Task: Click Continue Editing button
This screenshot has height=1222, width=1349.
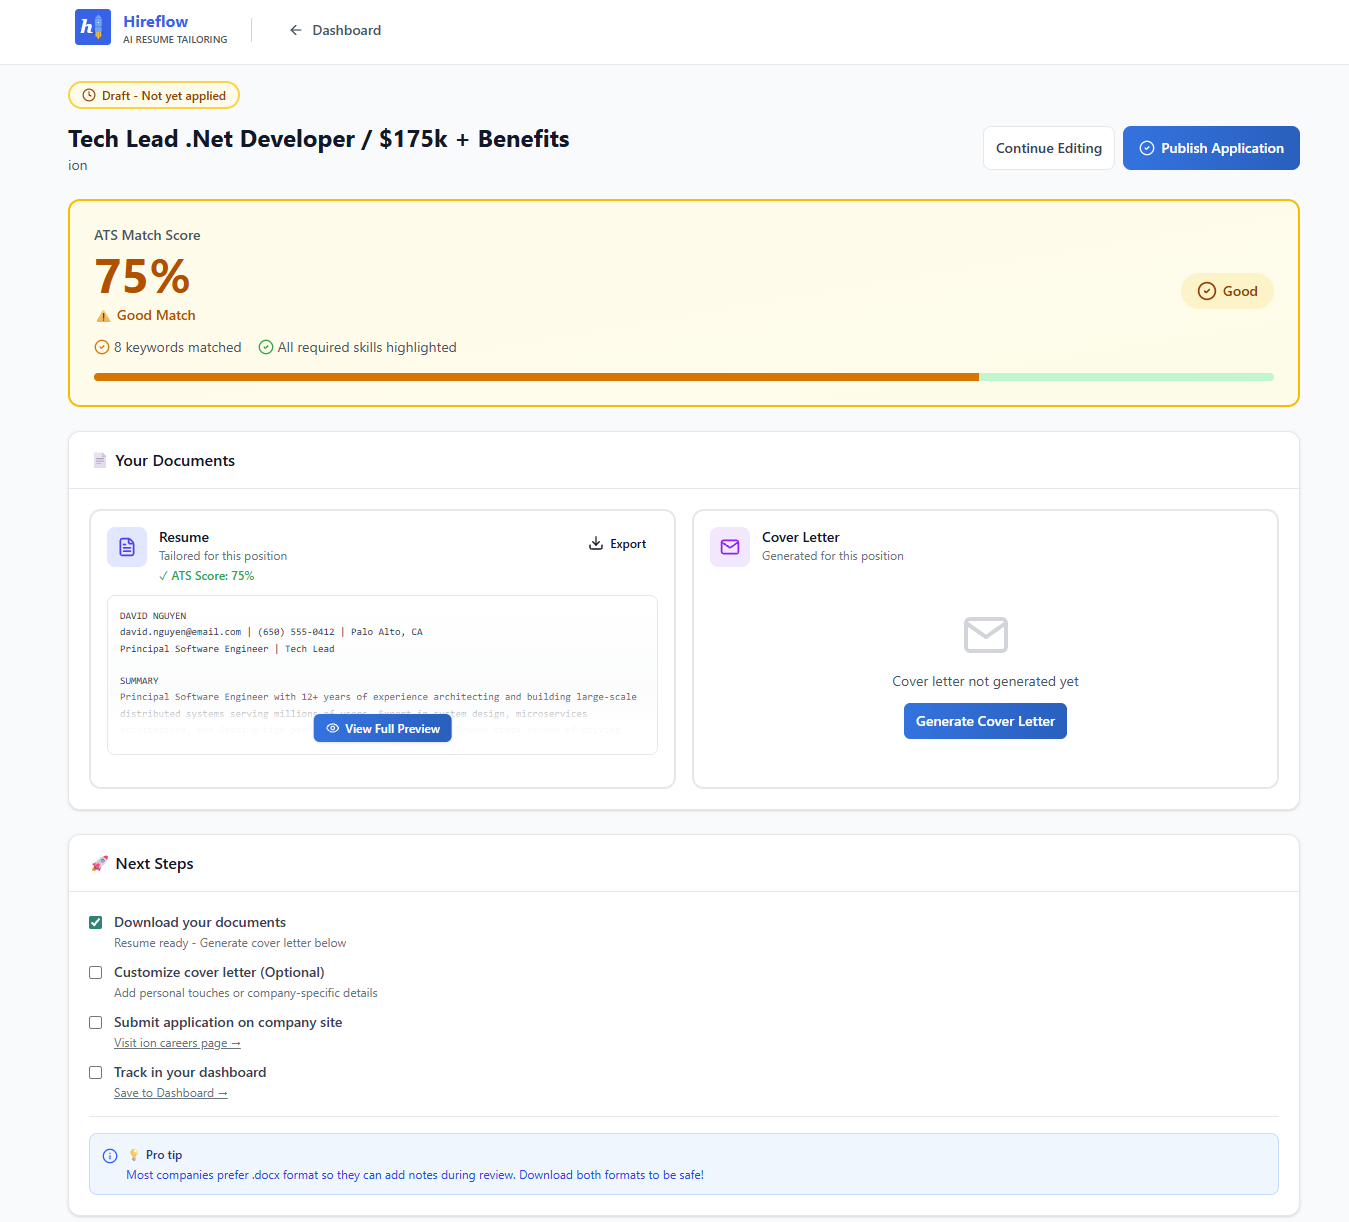Action: [x=1048, y=148]
